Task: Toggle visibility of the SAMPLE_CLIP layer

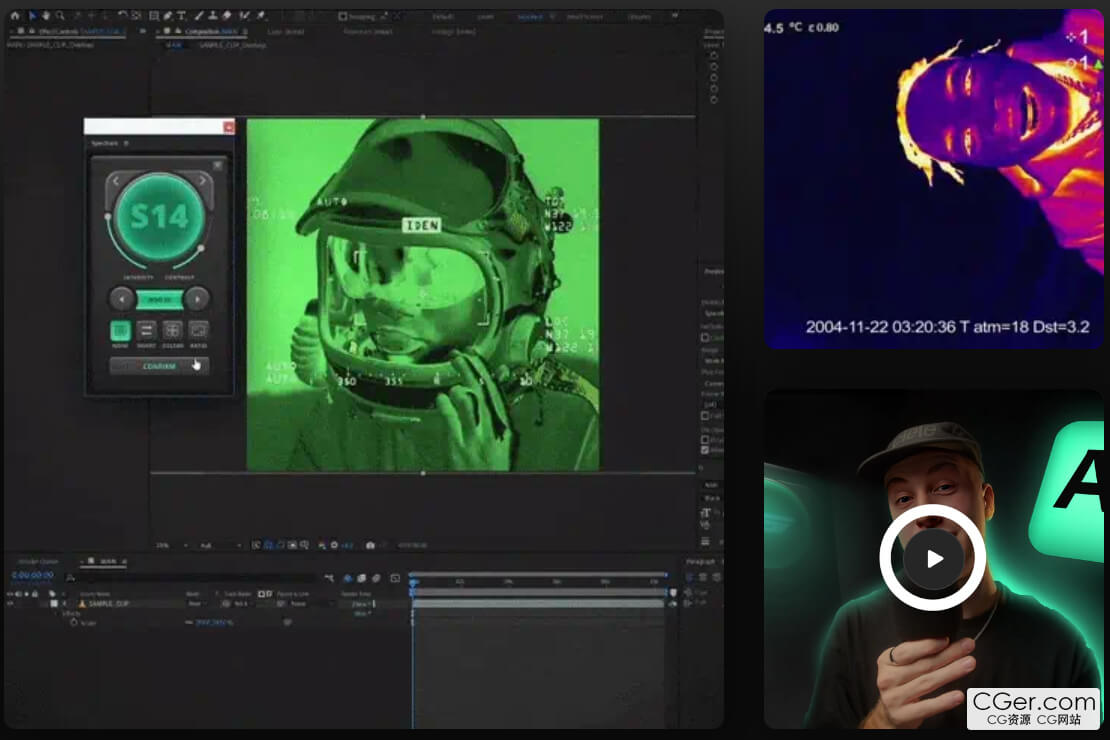Action: (10, 604)
